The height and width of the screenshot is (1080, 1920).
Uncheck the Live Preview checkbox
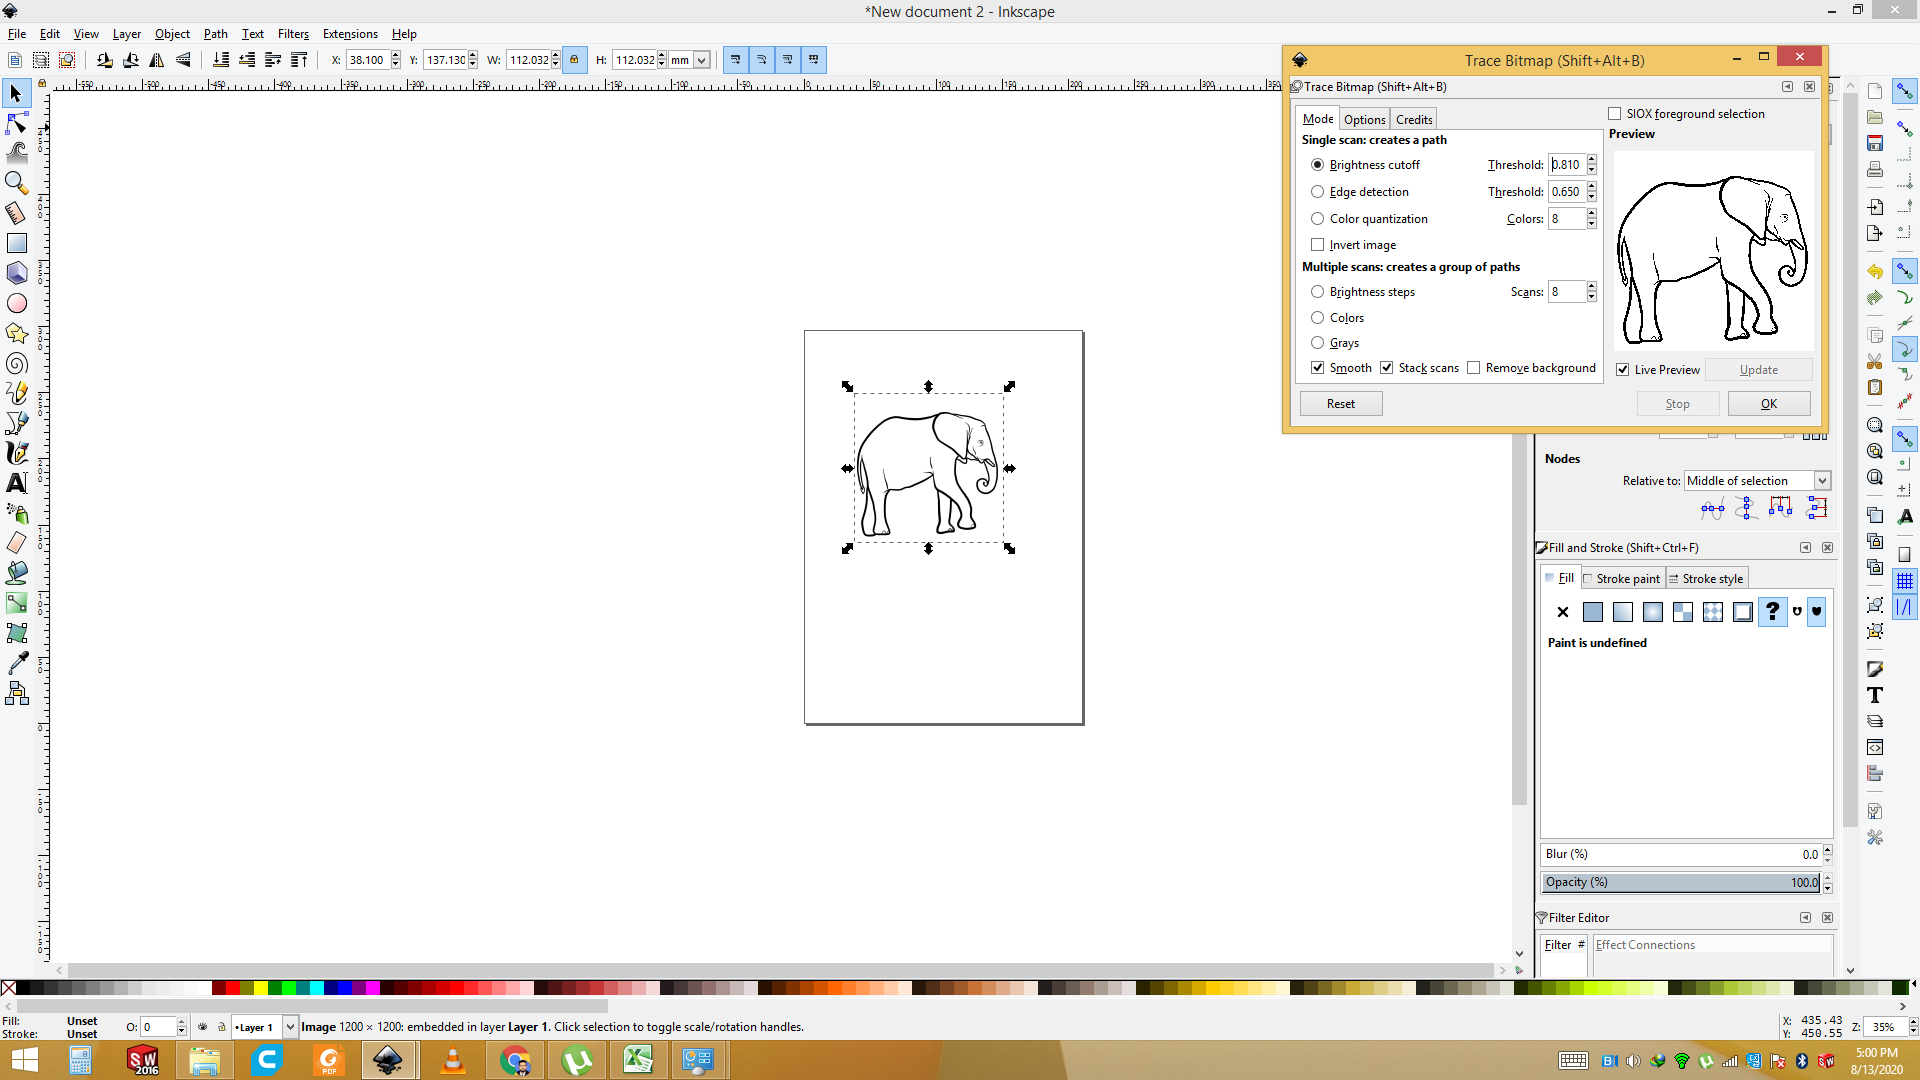(1622, 370)
